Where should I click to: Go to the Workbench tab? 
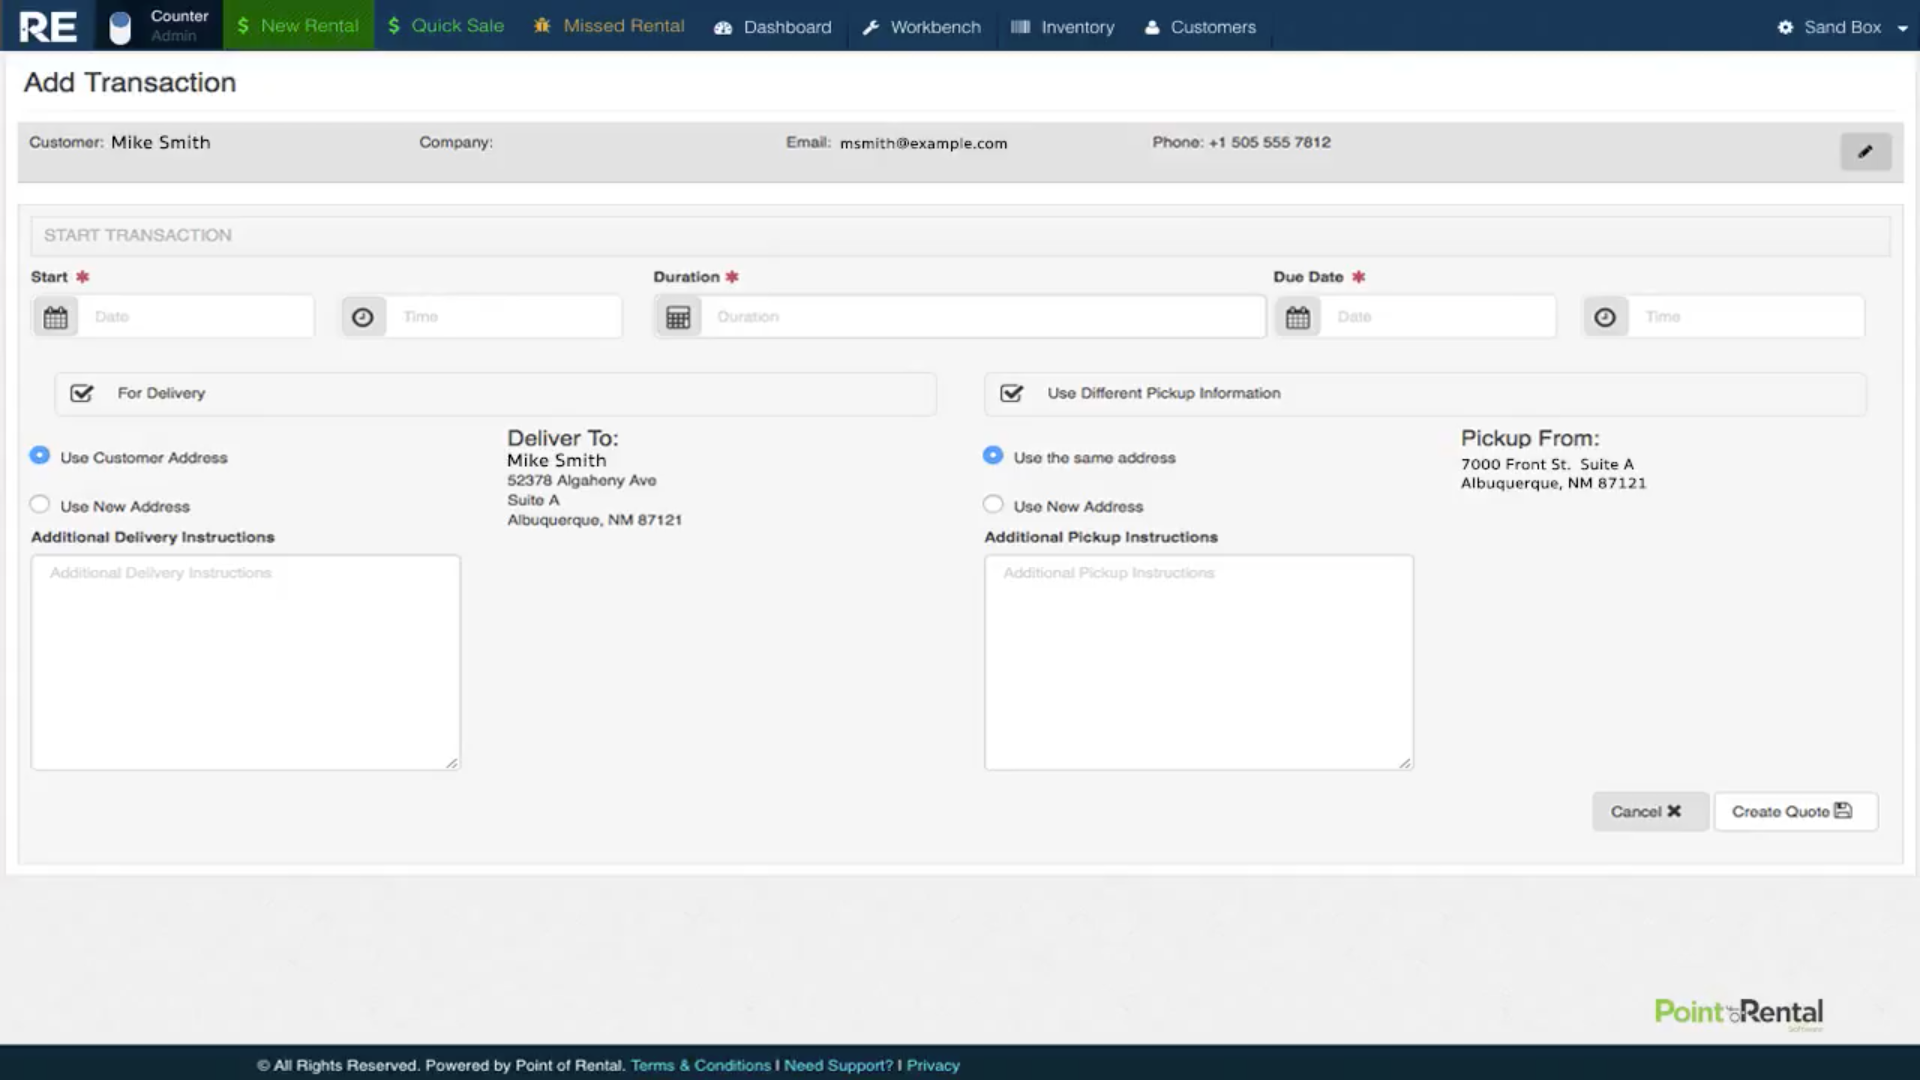922,27
